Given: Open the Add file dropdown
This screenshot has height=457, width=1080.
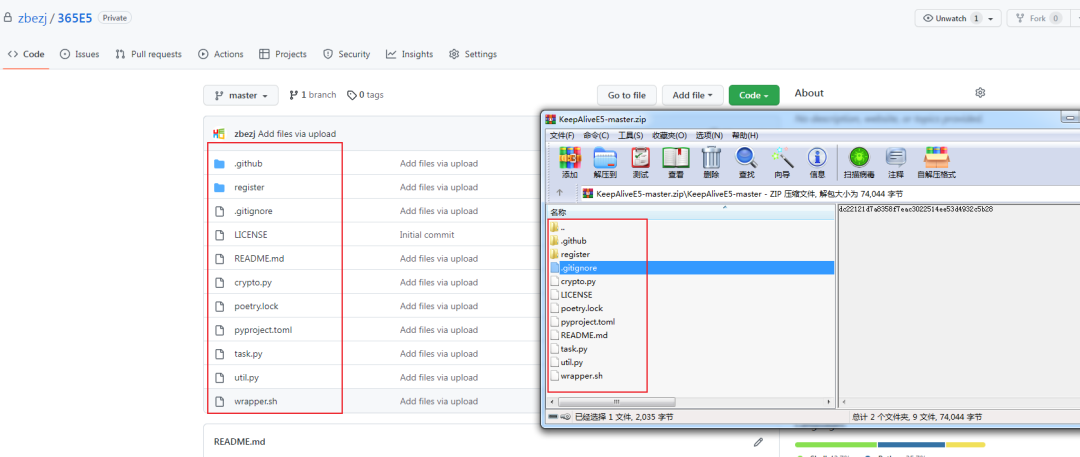Looking at the screenshot, I should coord(693,95).
